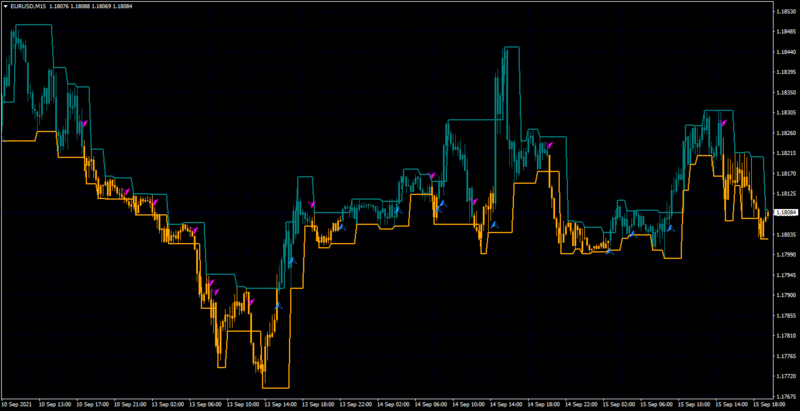Click the 1.18260 price axis label

[x=786, y=133]
